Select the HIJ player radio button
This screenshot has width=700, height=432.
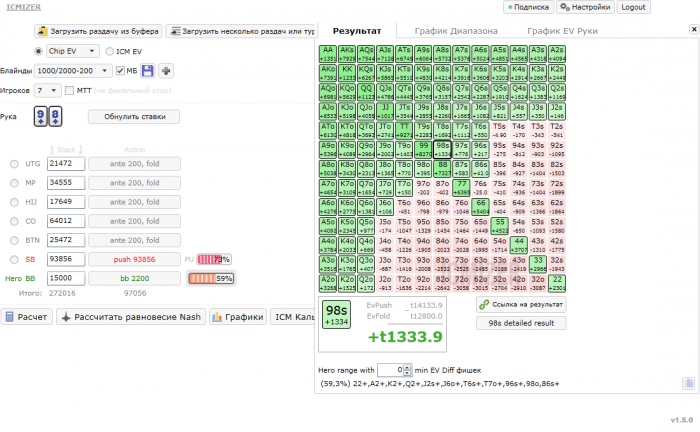14,202
